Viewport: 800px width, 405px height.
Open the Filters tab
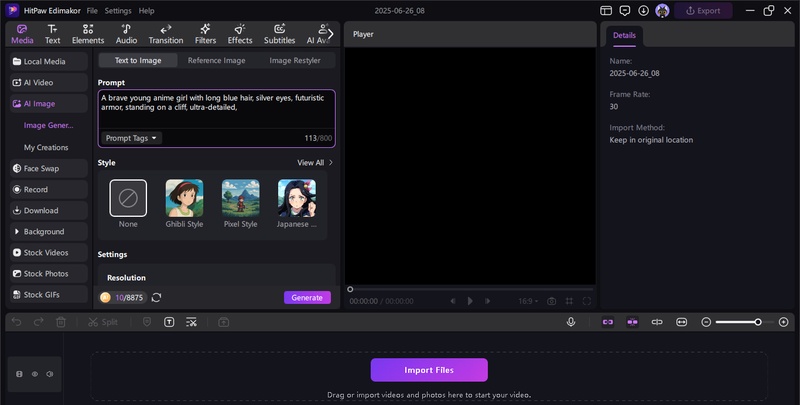(x=205, y=34)
